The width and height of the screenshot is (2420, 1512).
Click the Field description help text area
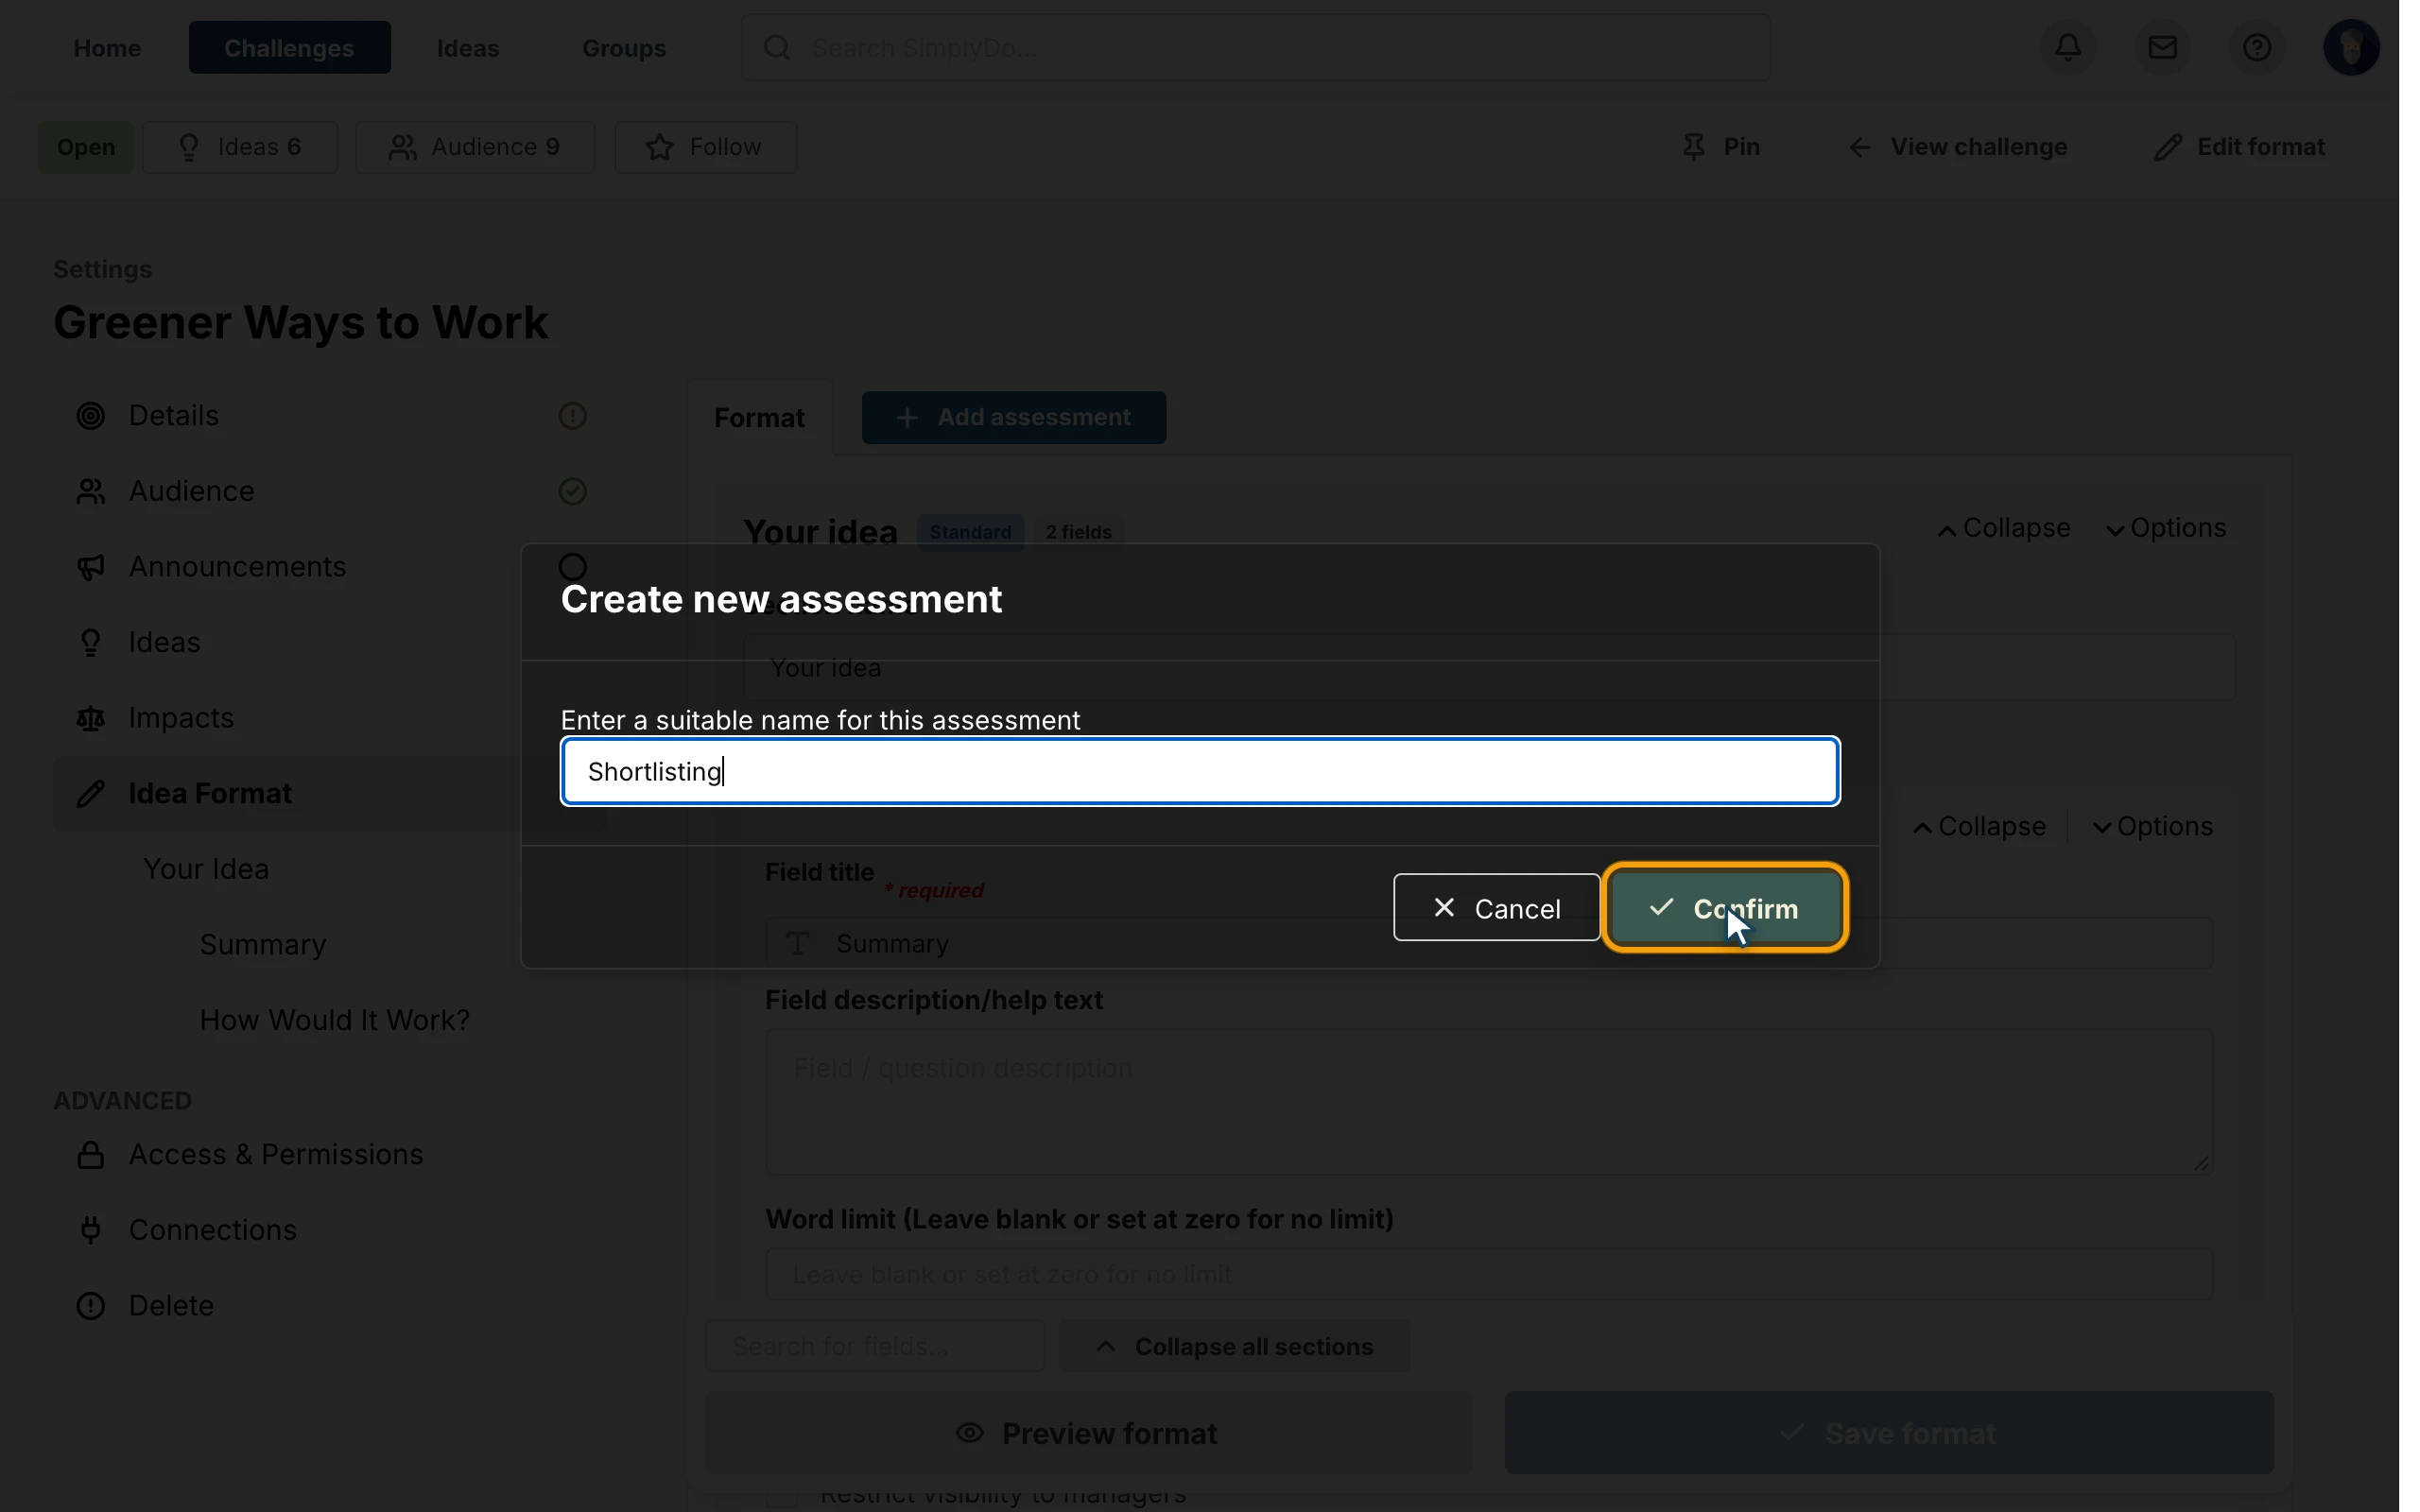click(1489, 1102)
